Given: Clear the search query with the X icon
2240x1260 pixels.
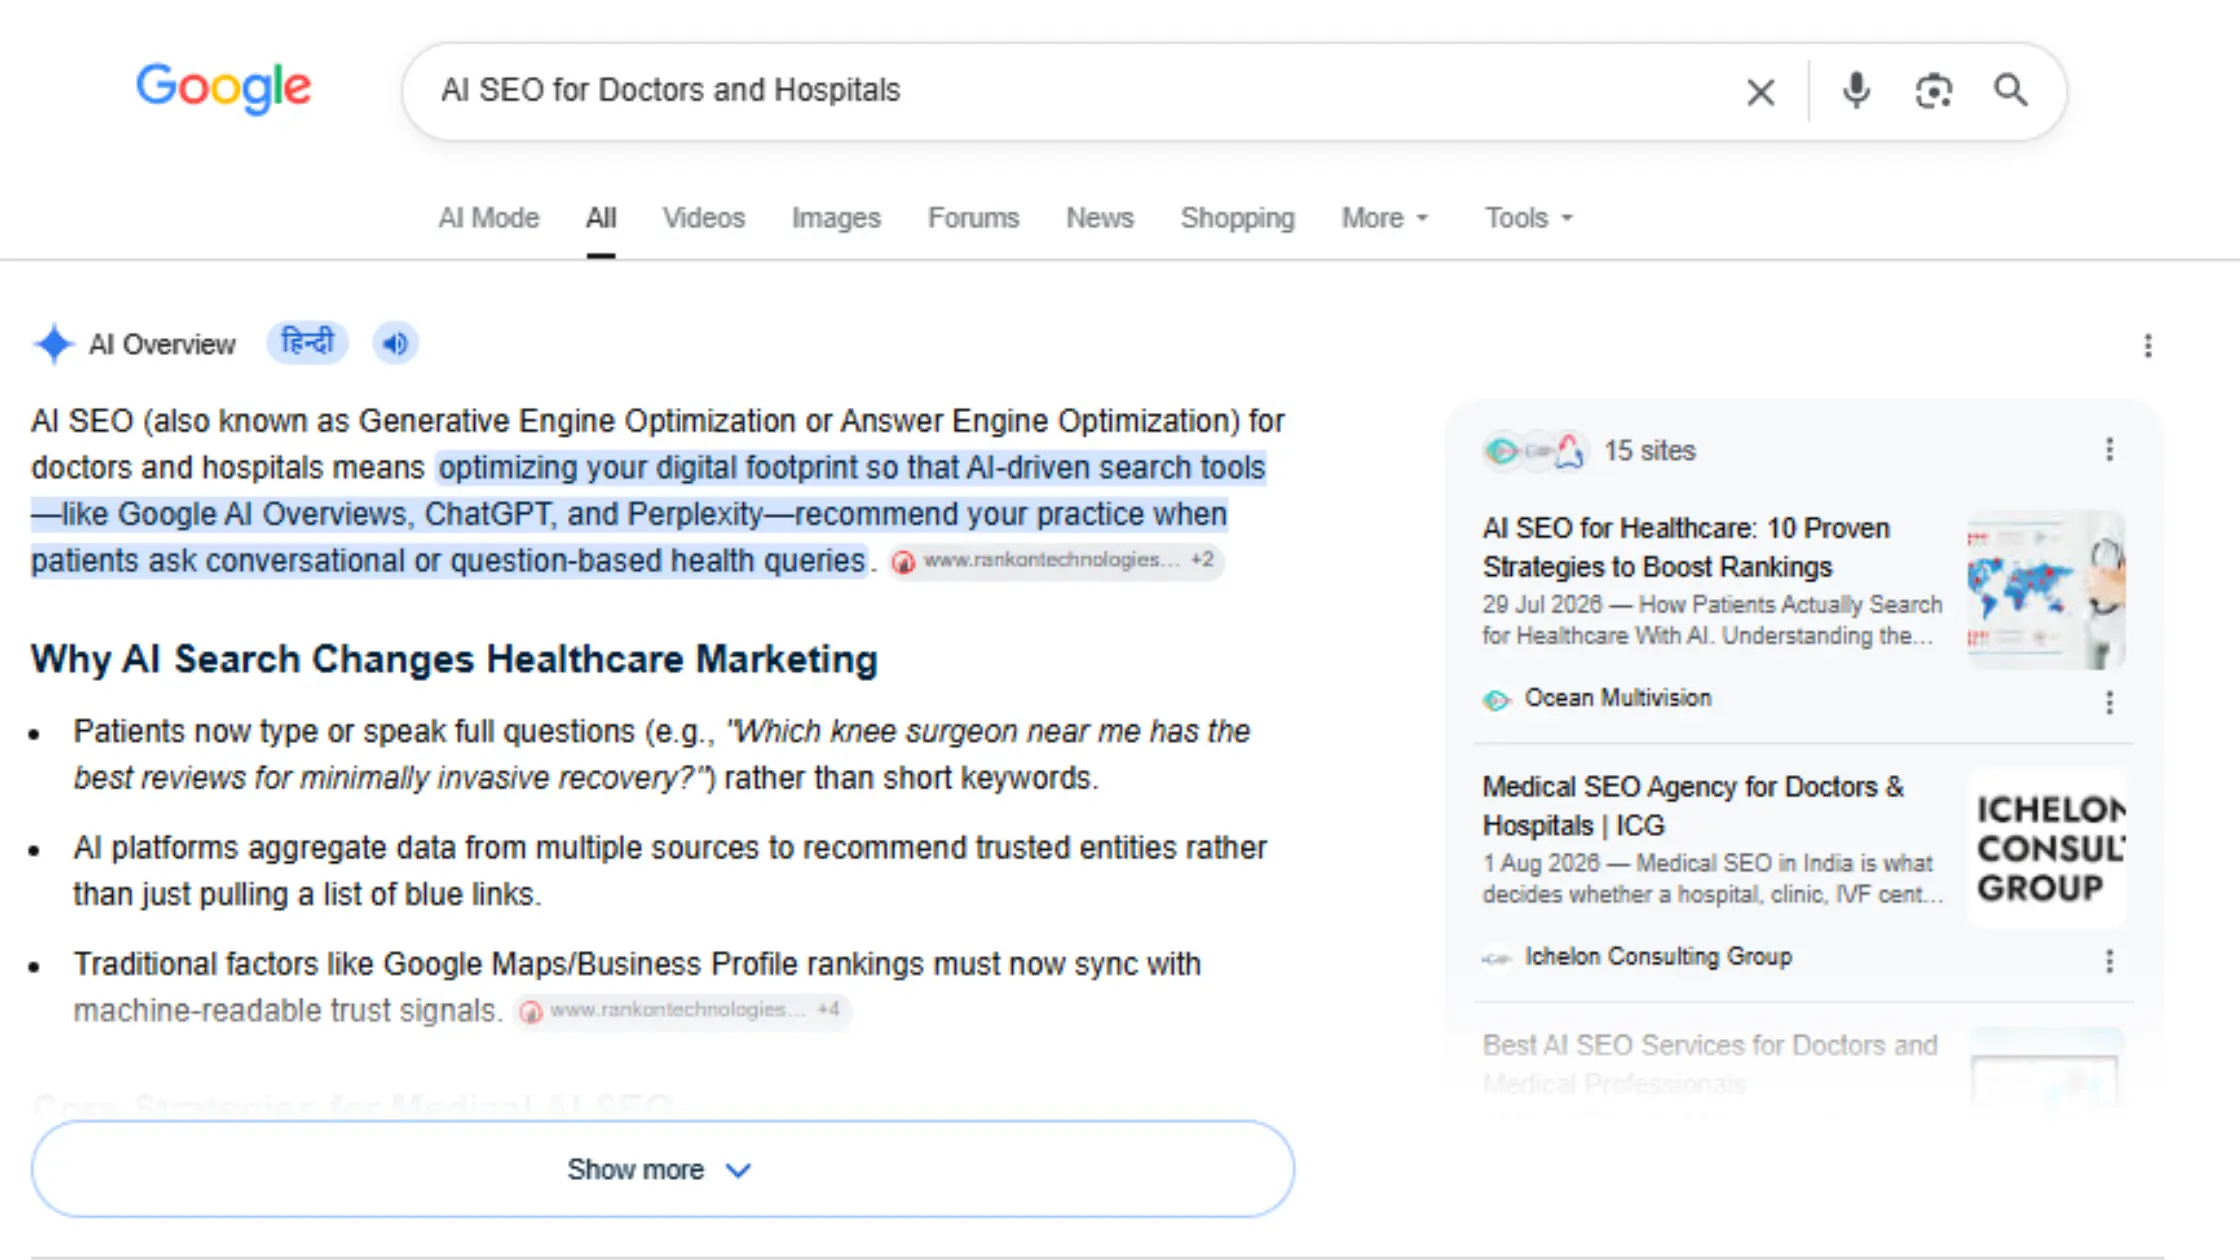Looking at the screenshot, I should [x=1760, y=92].
